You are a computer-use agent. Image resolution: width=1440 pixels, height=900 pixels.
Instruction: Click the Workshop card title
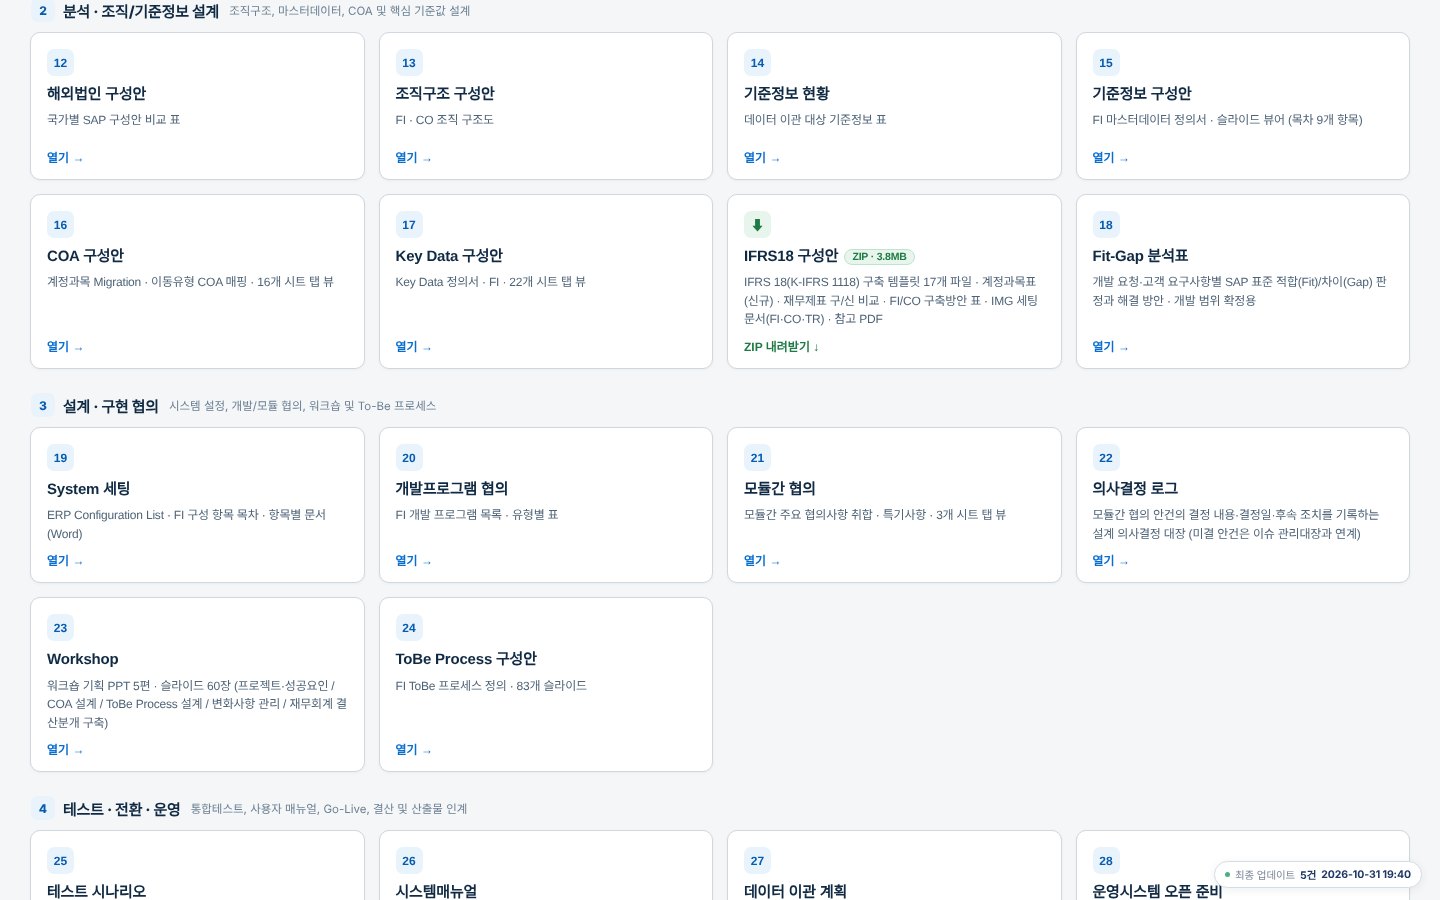click(x=83, y=659)
